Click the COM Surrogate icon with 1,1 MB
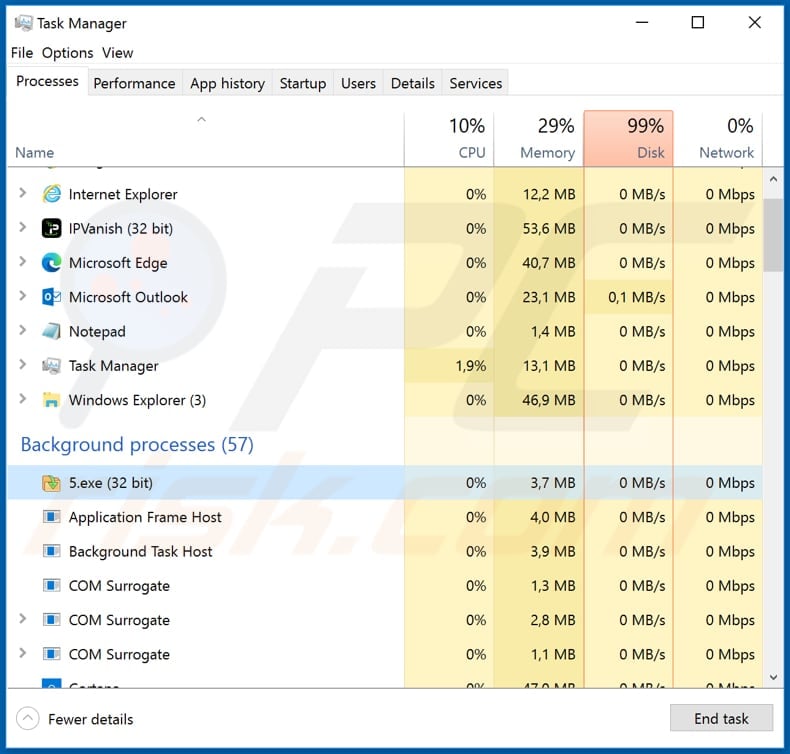790x754 pixels. (x=51, y=654)
